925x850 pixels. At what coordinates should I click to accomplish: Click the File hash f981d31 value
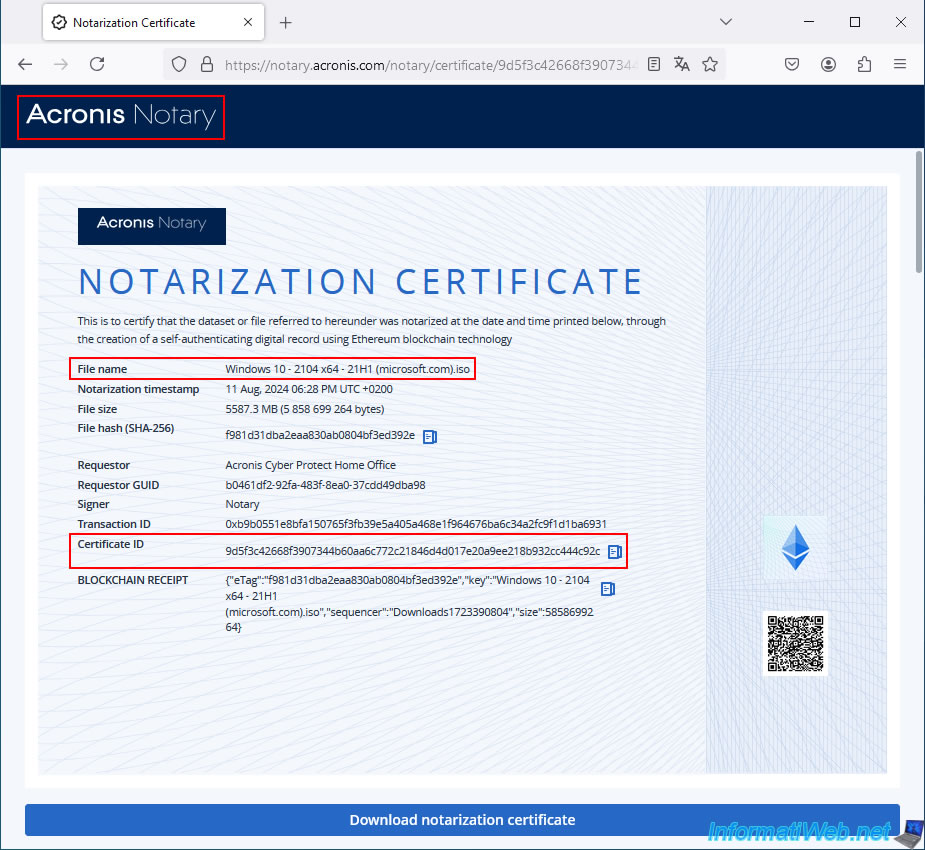click(320, 435)
